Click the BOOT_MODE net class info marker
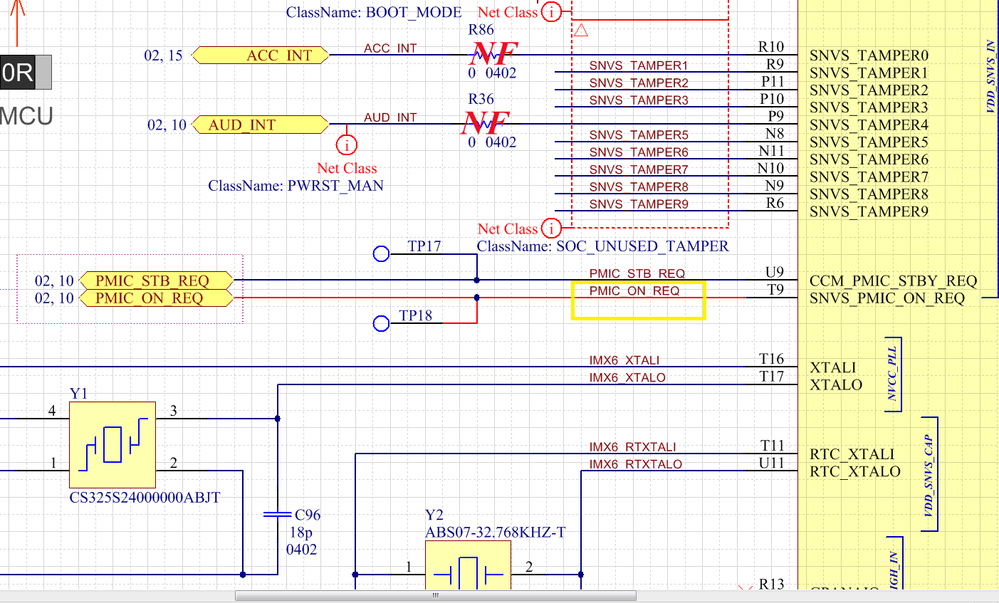Image resolution: width=999 pixels, height=603 pixels. (x=551, y=11)
